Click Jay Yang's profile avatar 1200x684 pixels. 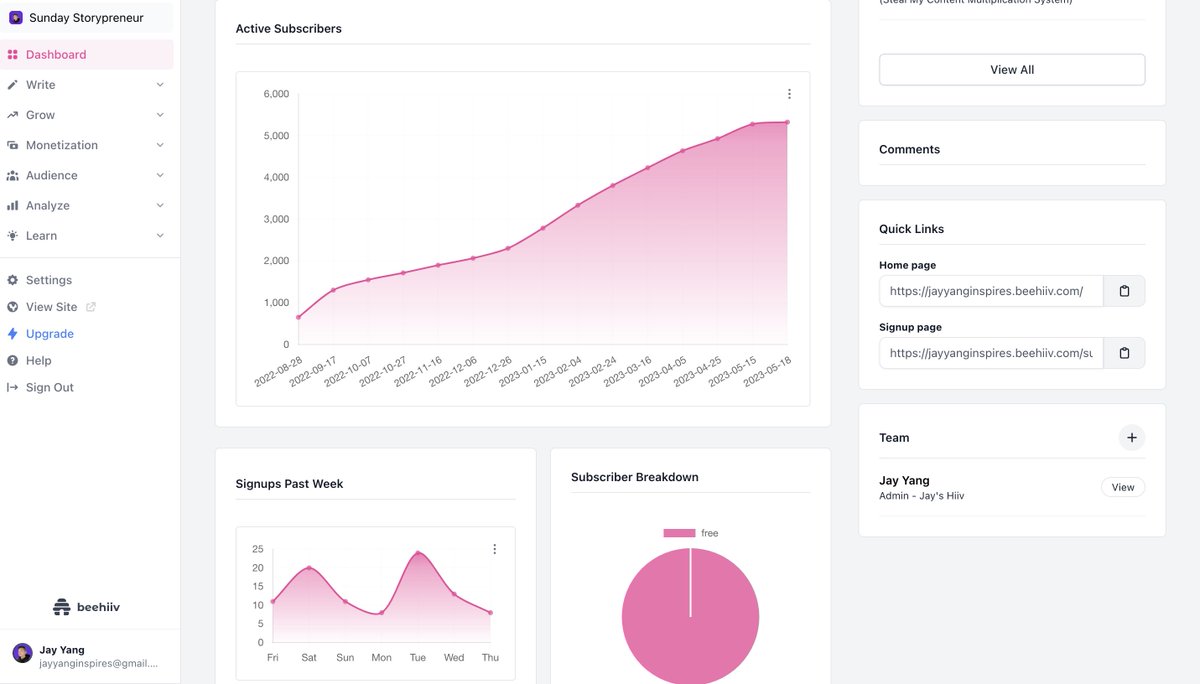pyautogui.click(x=22, y=653)
